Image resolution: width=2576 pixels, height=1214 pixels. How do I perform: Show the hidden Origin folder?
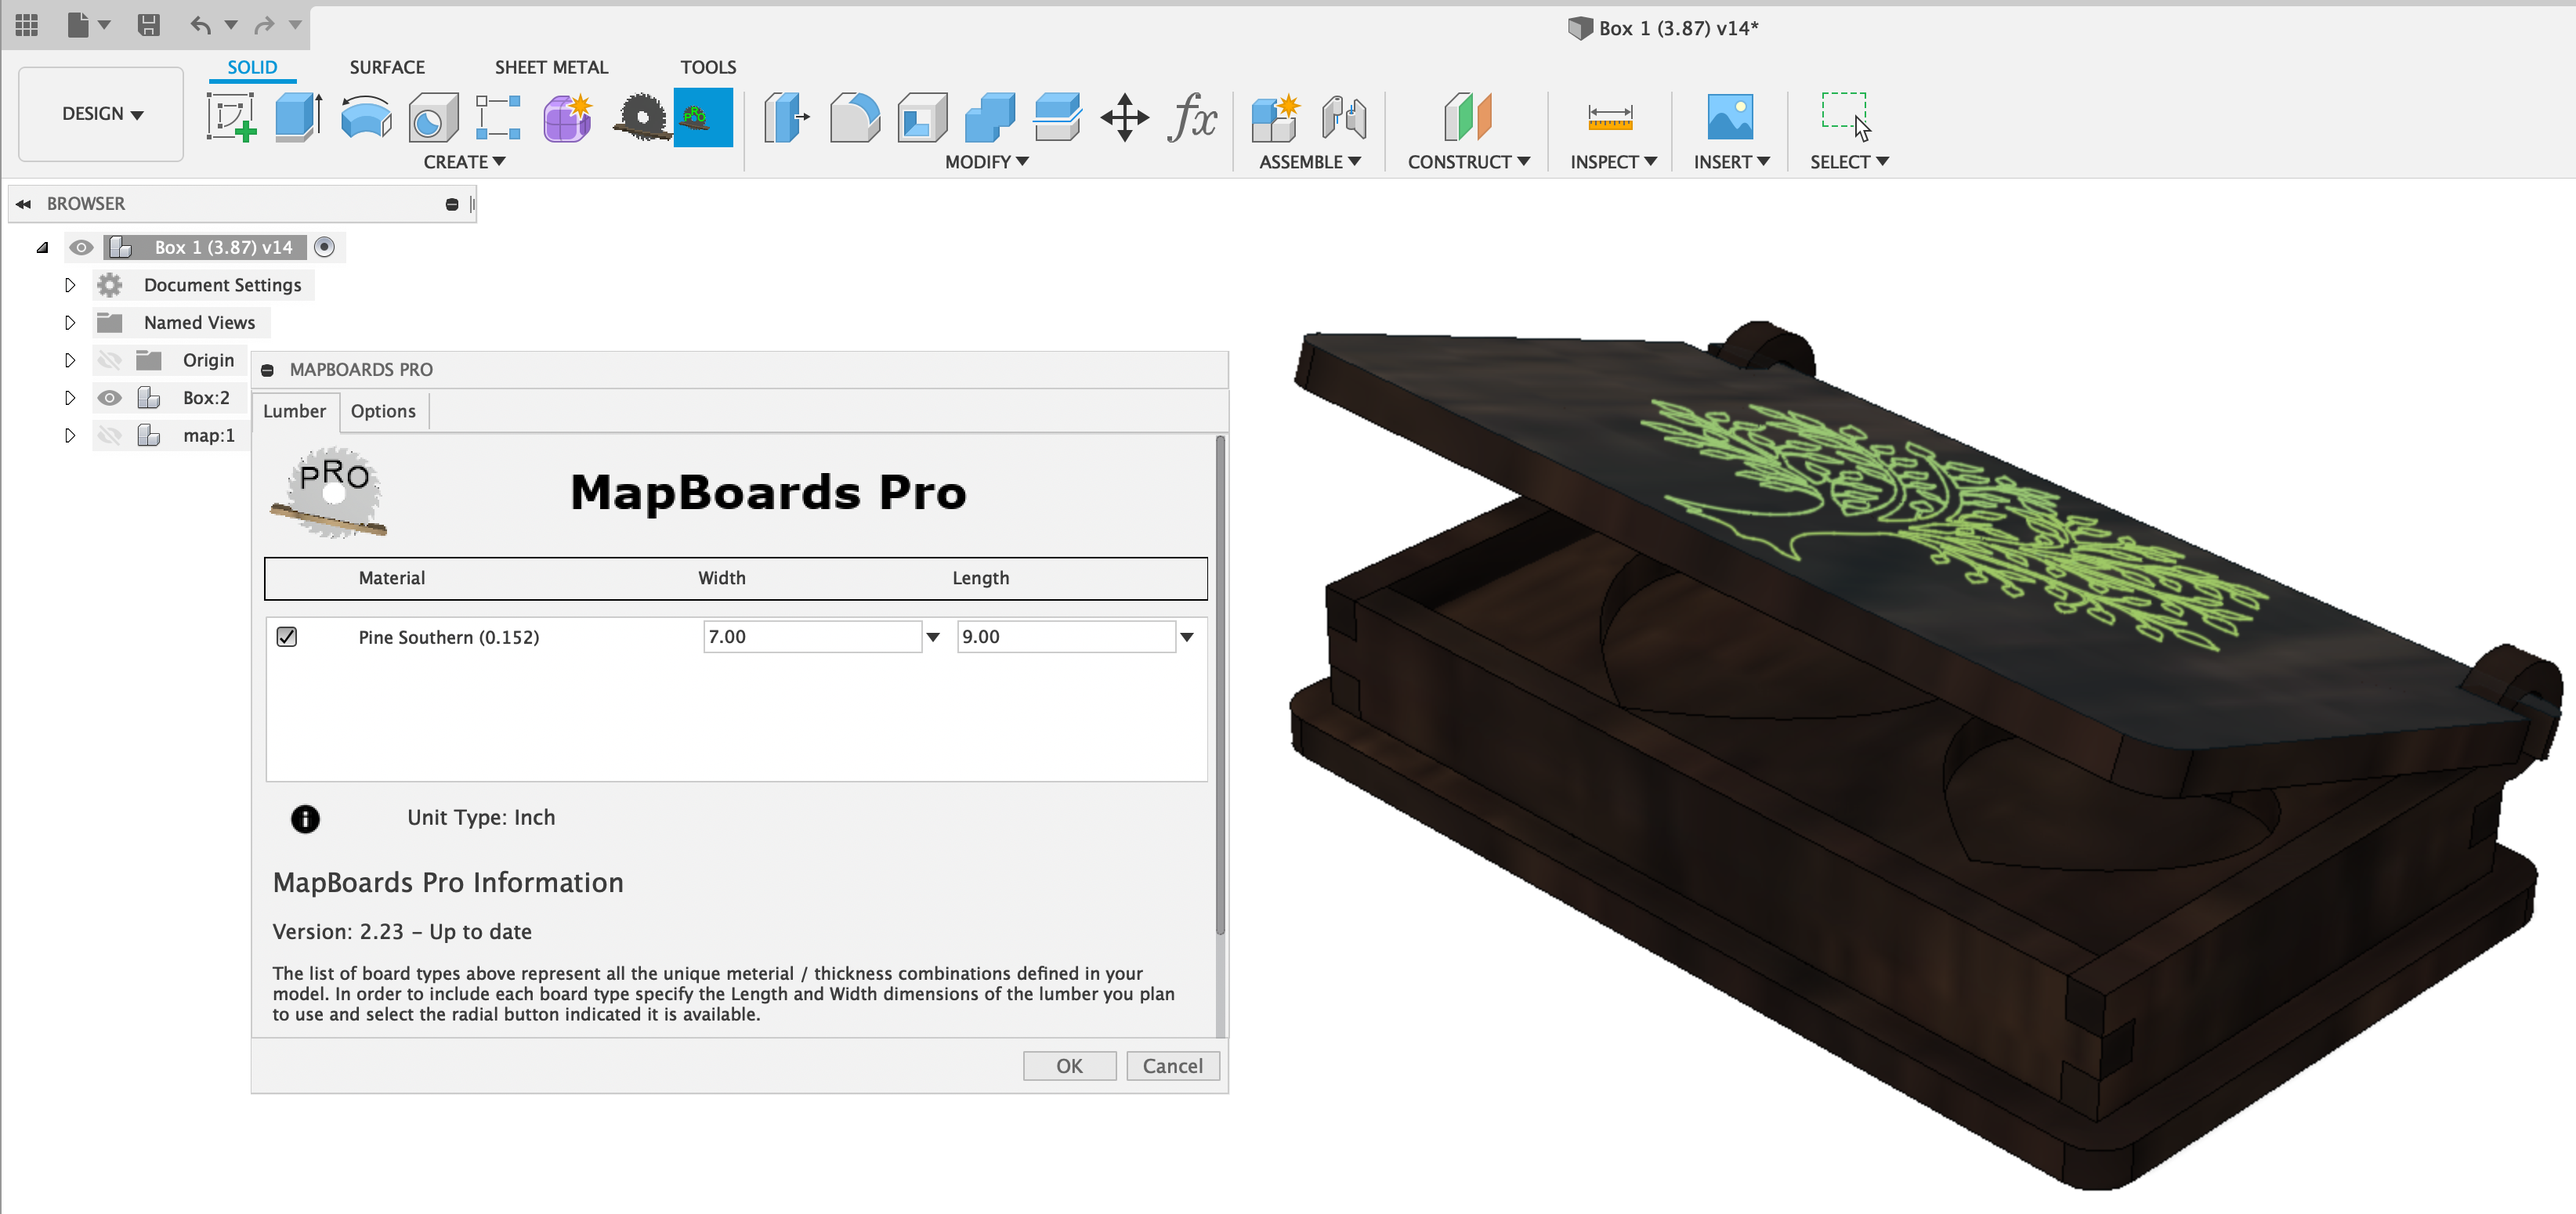coord(109,360)
